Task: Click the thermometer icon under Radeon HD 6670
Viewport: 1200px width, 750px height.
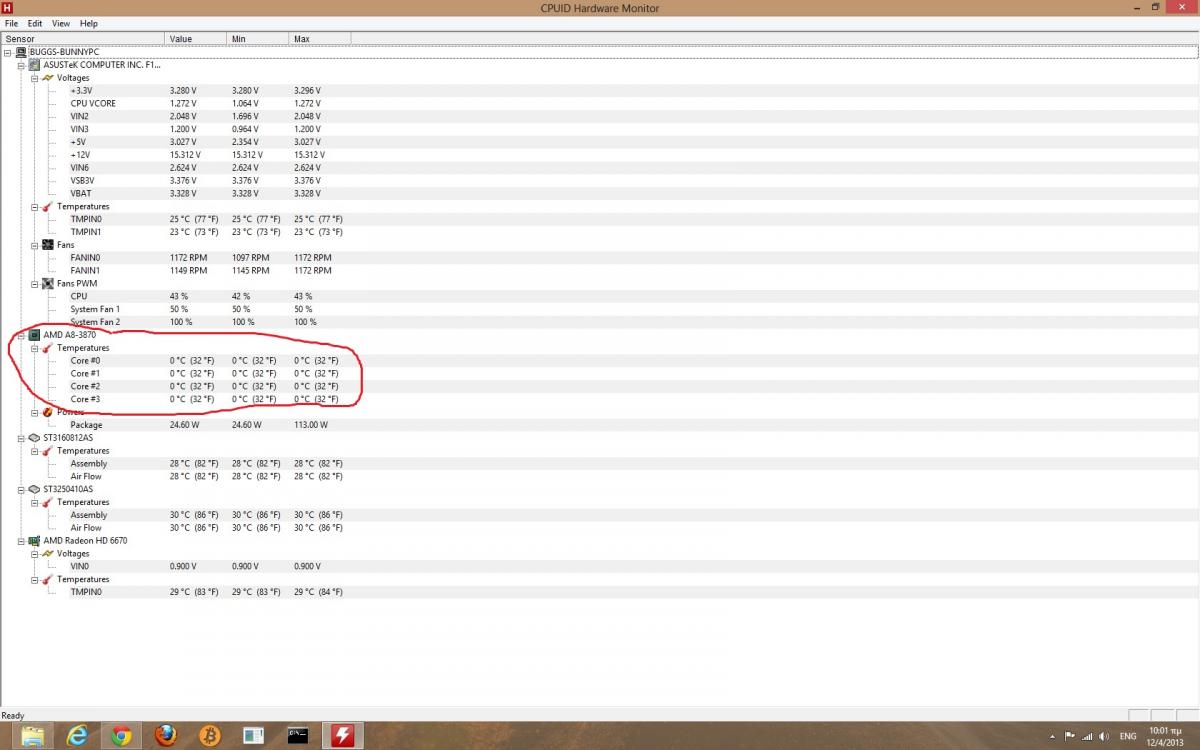Action: [x=47, y=579]
